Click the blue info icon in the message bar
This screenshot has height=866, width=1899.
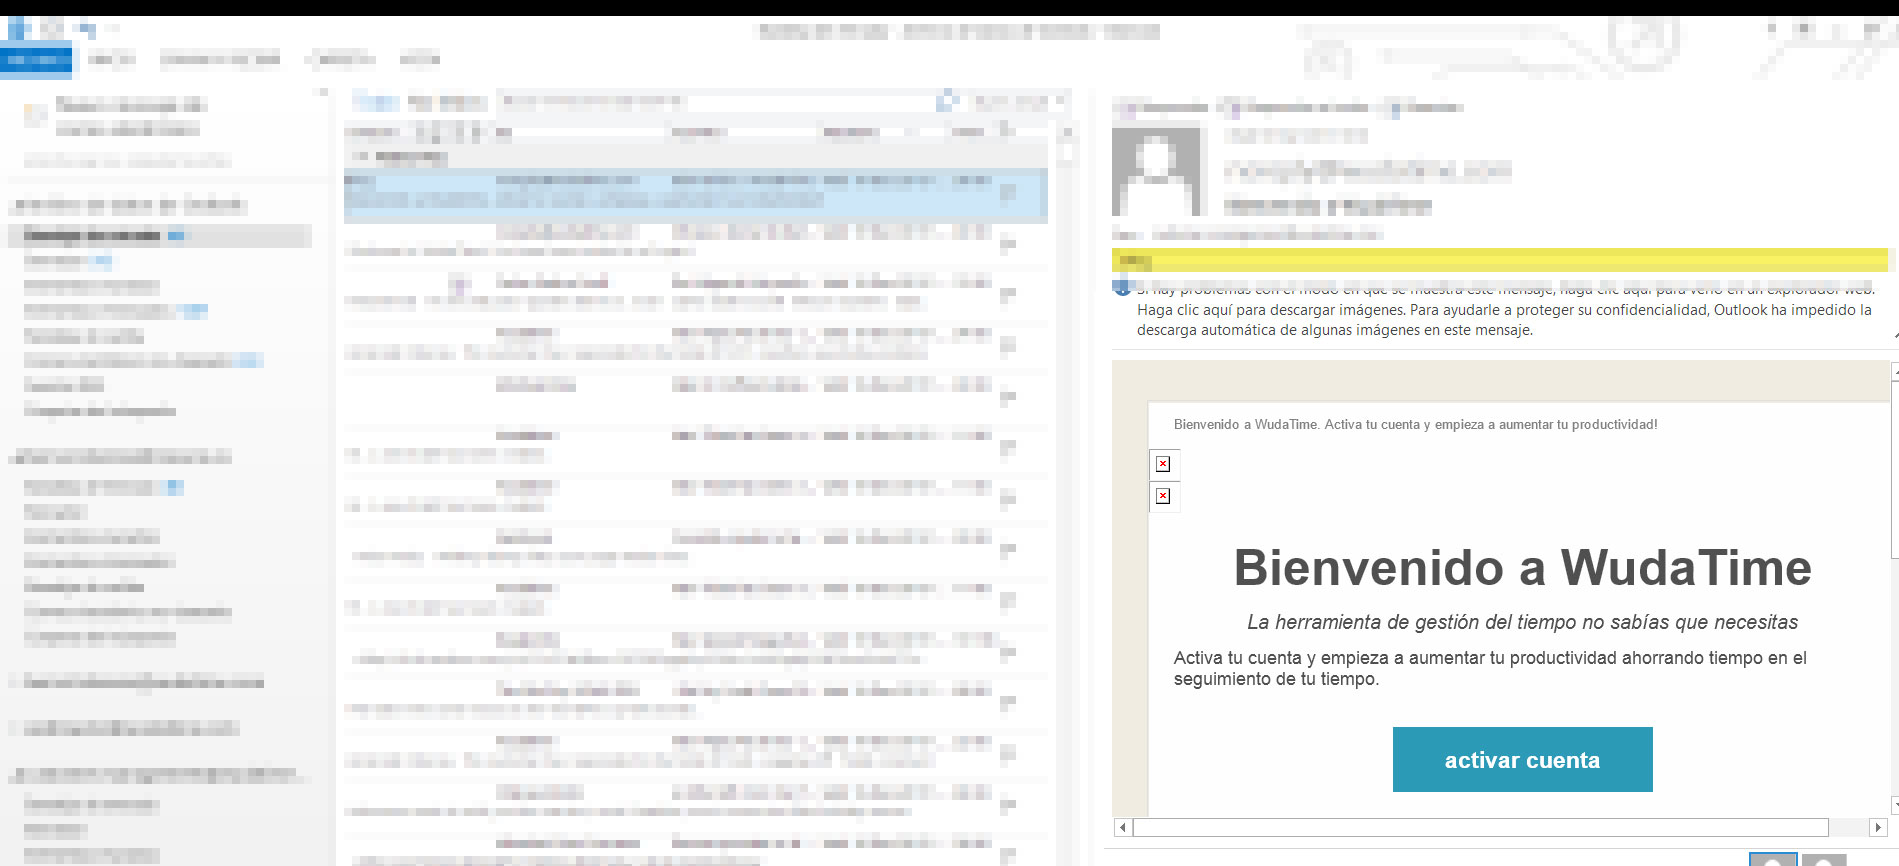click(1122, 289)
